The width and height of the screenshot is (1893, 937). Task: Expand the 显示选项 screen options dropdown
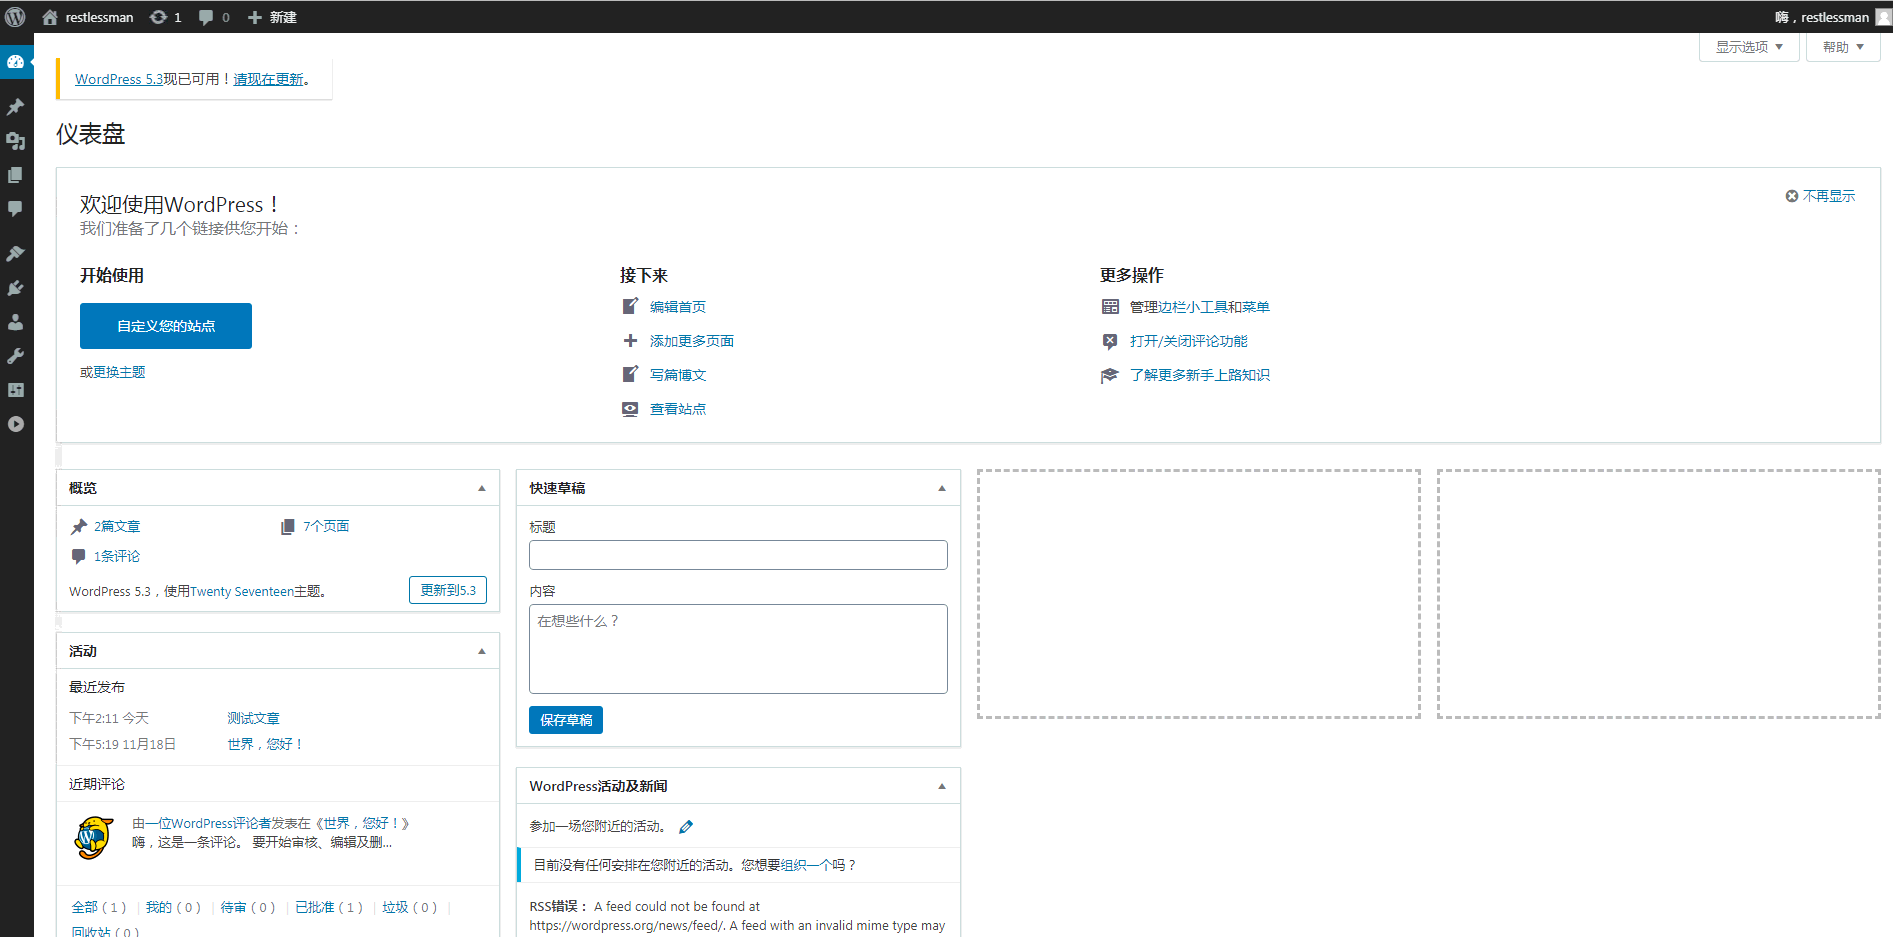coord(1749,47)
